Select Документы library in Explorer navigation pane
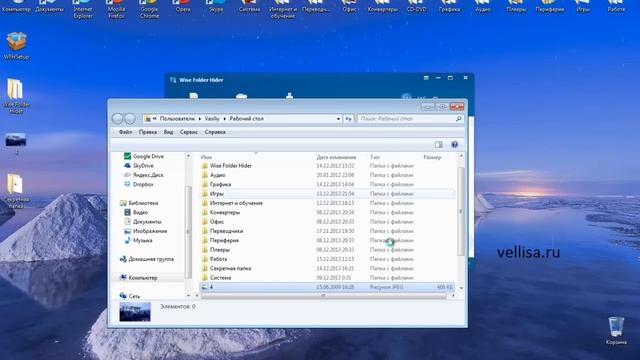Screen dimensions: 640x360 click(x=142, y=222)
